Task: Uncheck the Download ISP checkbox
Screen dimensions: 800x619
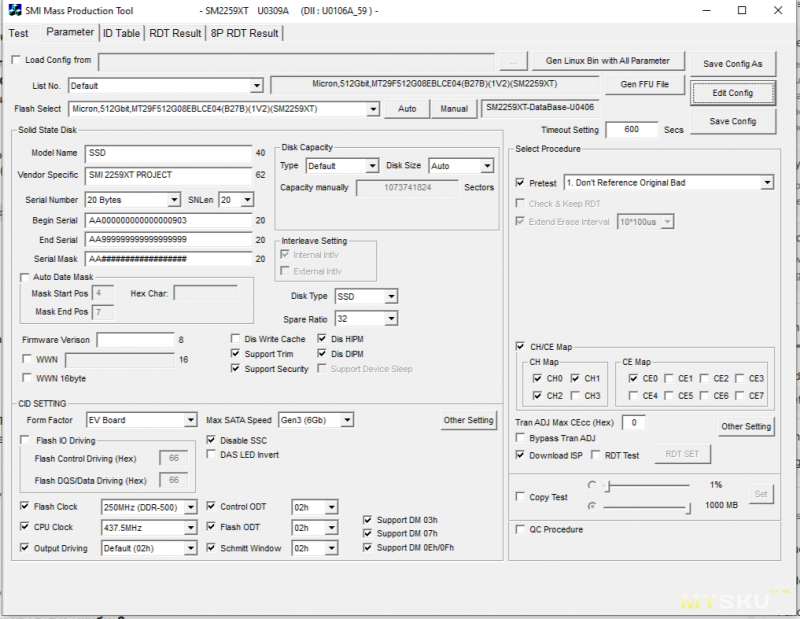Action: point(520,454)
